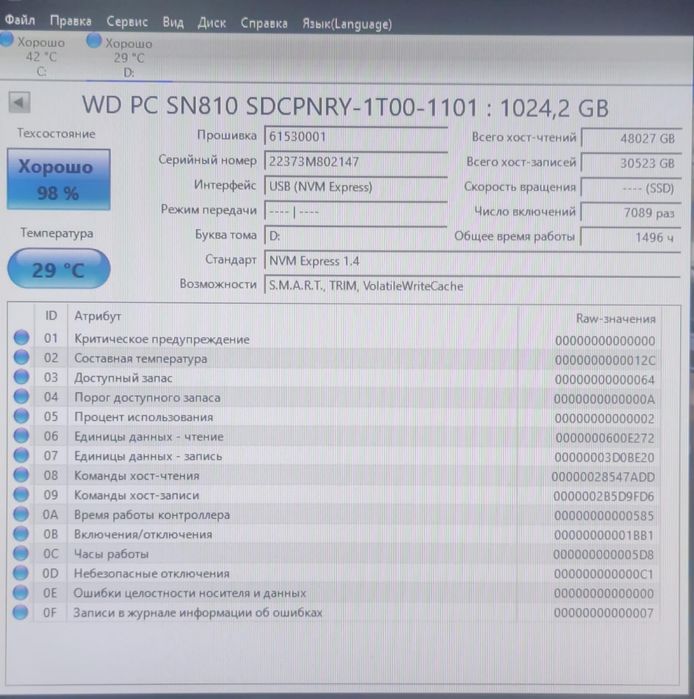Click the Атрибут column header
The height and width of the screenshot is (699, 694).
point(292,317)
